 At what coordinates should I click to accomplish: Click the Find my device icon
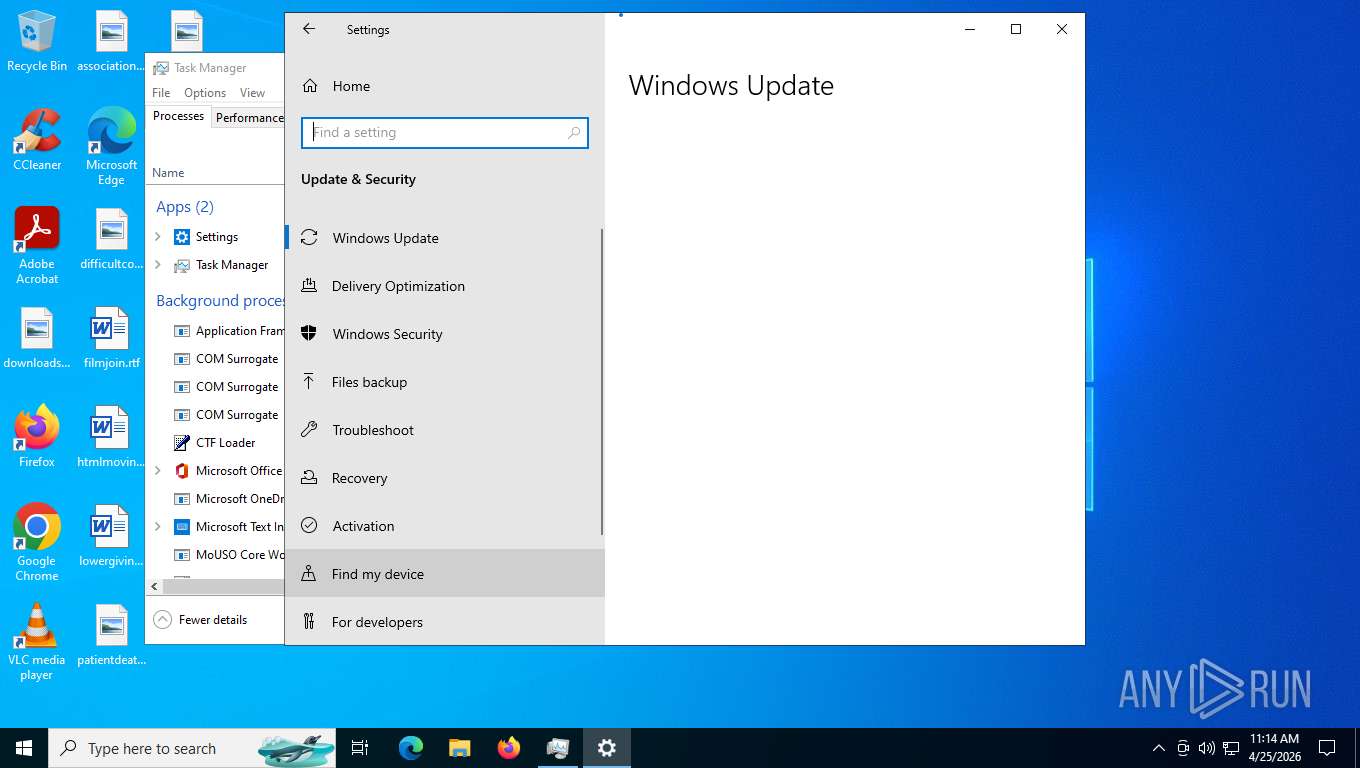(x=309, y=574)
